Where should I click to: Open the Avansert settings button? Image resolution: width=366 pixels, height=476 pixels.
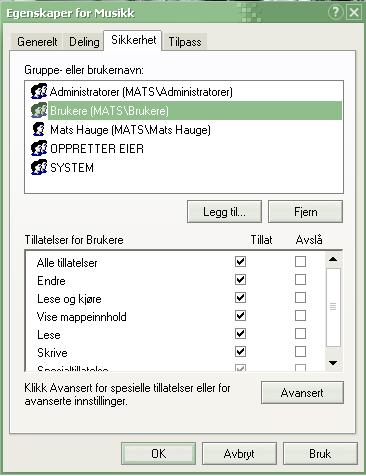tap(302, 393)
